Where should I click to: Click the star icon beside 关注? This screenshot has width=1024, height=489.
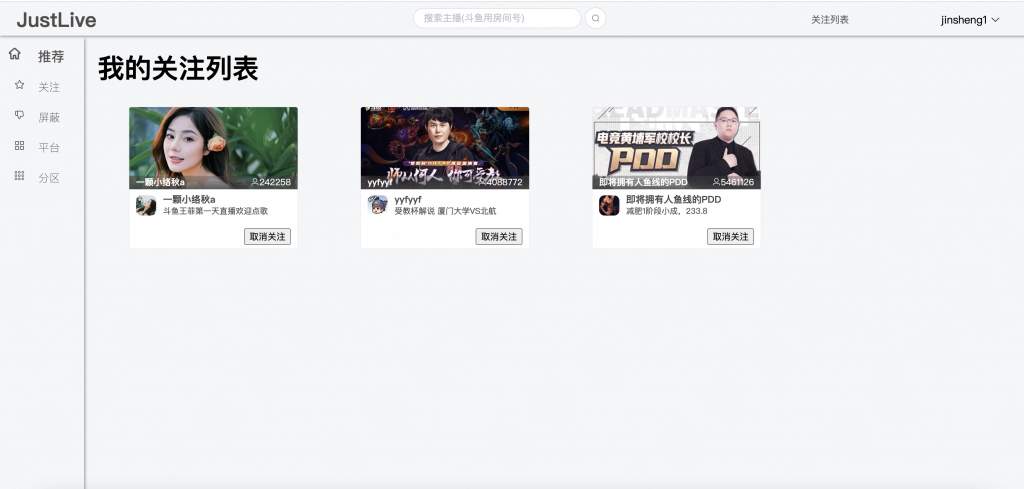click(x=19, y=86)
